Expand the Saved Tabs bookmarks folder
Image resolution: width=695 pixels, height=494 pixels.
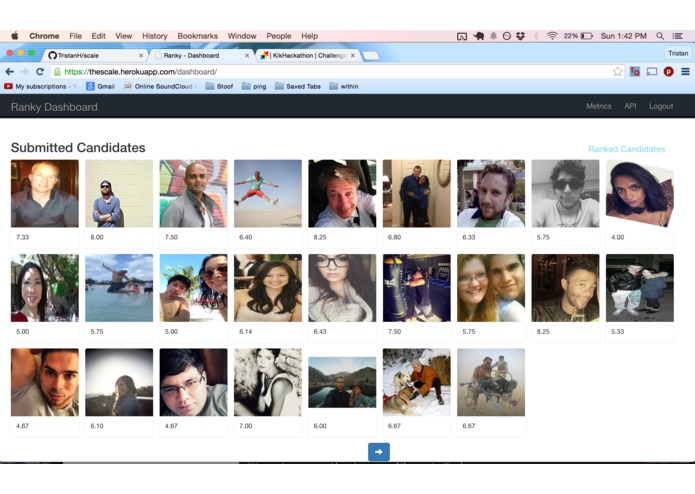(x=298, y=86)
